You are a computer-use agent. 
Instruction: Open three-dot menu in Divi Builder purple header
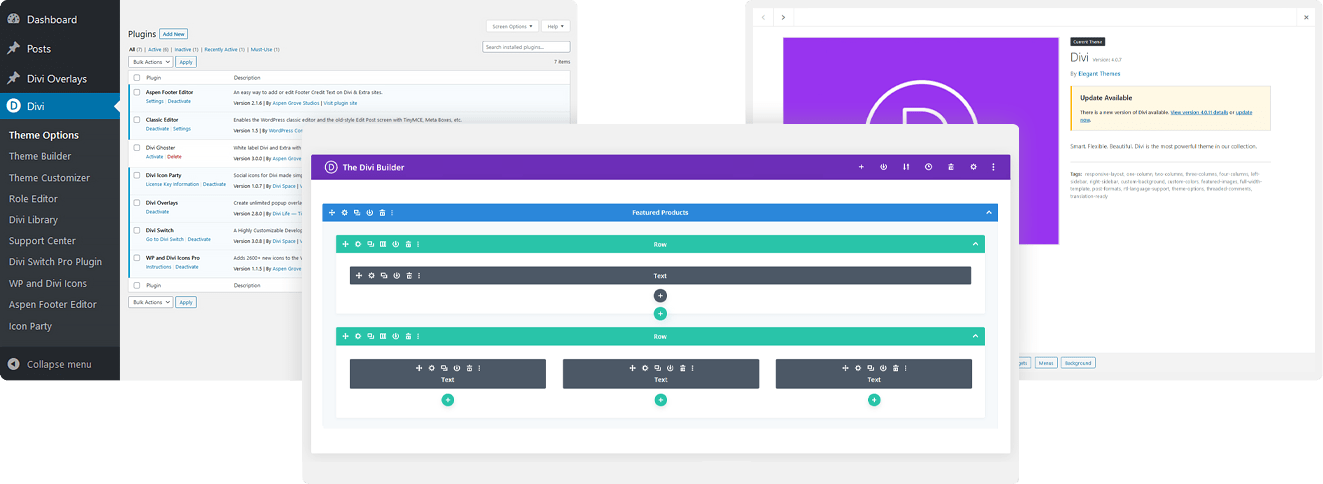(x=993, y=167)
